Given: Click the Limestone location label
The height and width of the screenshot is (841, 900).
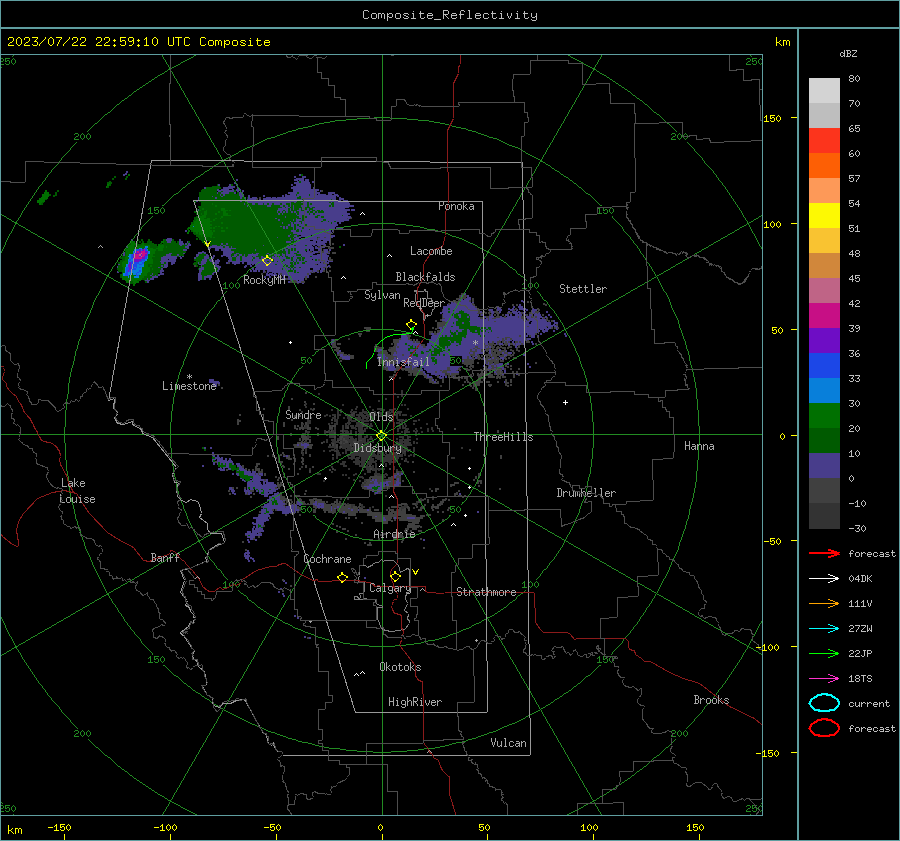Looking at the screenshot, I should (x=189, y=386).
